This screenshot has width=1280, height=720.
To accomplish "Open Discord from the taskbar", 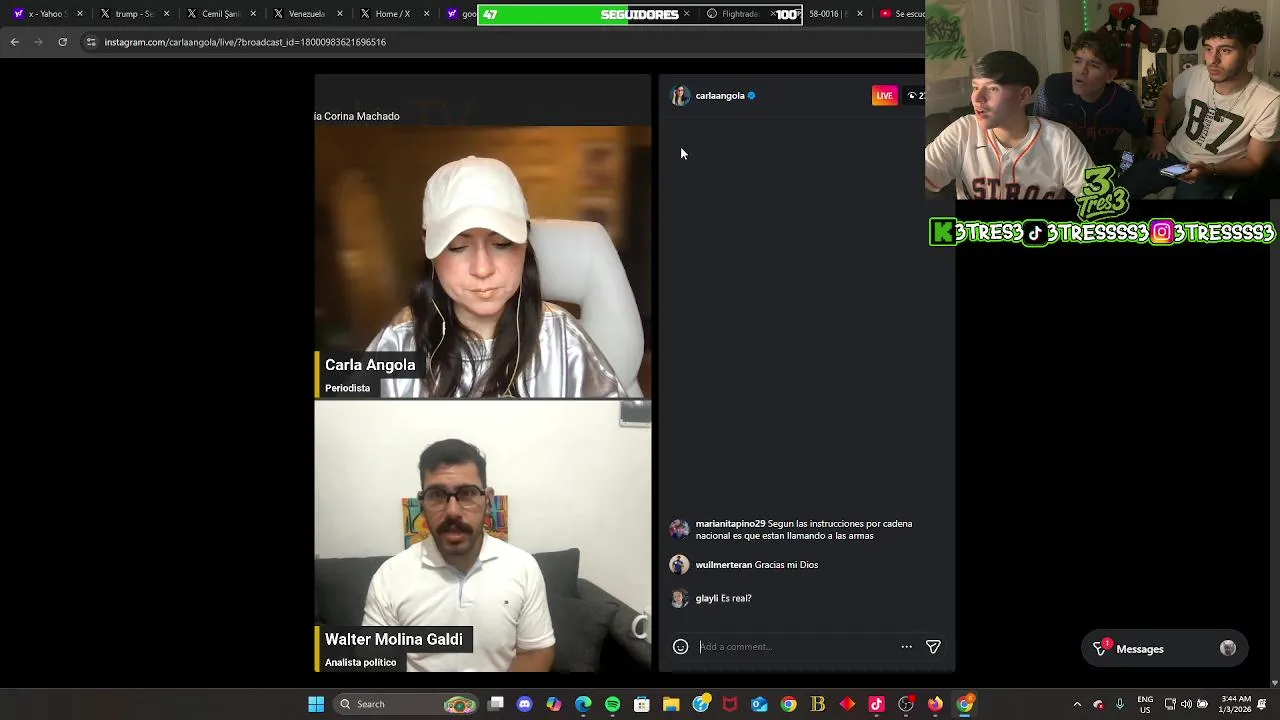I will 524,704.
